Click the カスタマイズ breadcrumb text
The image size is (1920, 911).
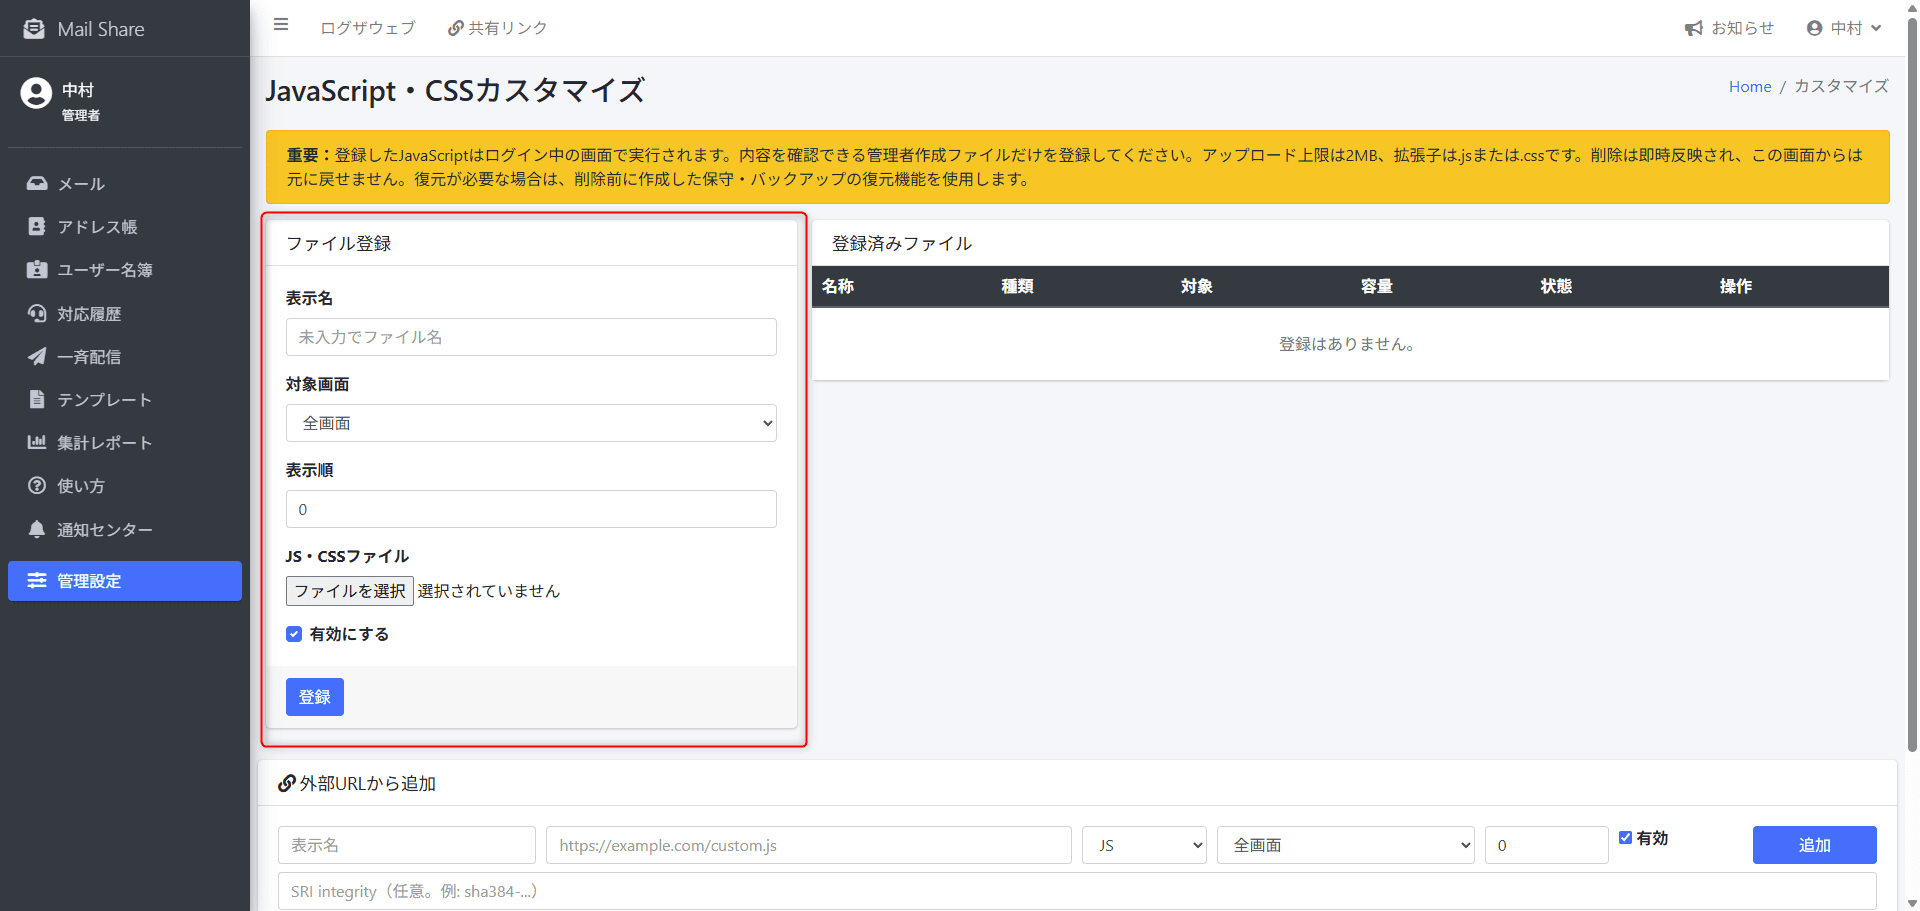click(1841, 86)
